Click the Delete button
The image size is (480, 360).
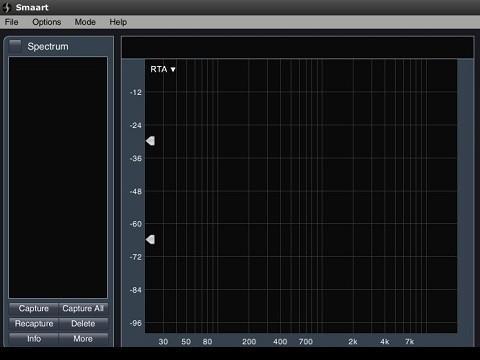(83, 324)
